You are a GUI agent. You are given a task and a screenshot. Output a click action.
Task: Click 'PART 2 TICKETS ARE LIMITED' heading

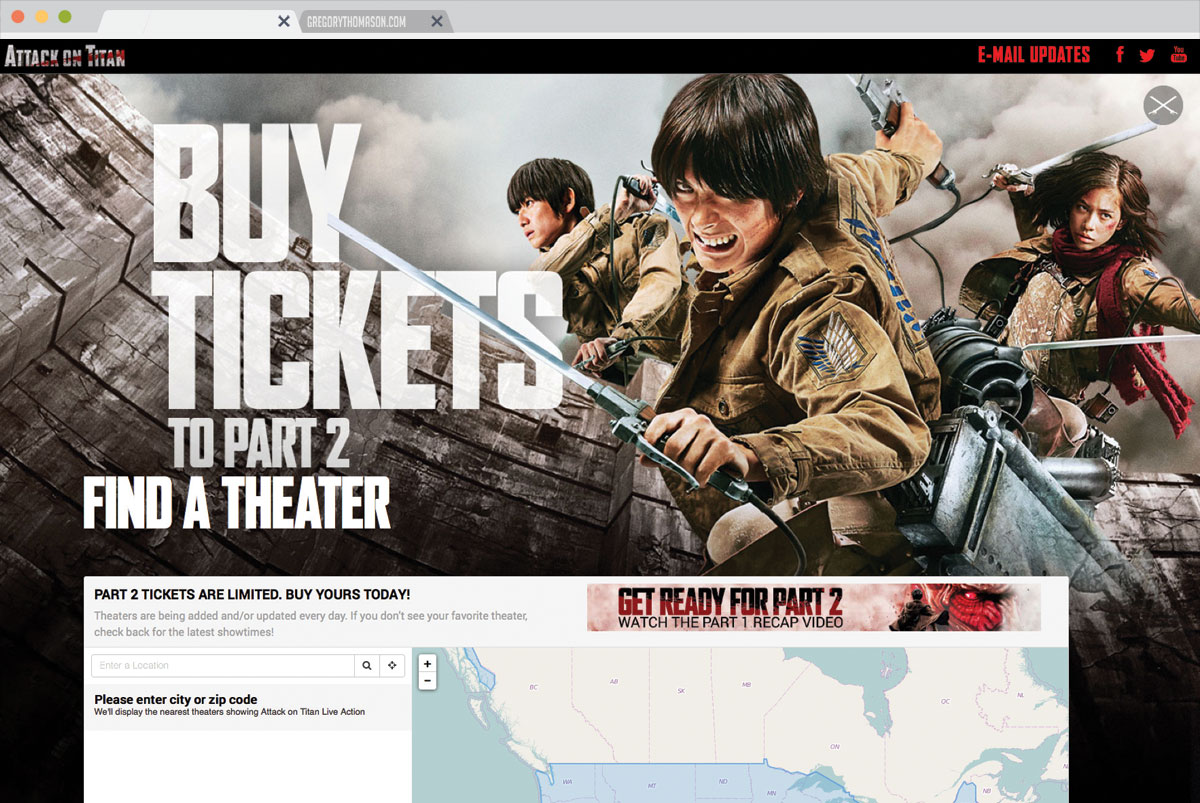[x=252, y=595]
